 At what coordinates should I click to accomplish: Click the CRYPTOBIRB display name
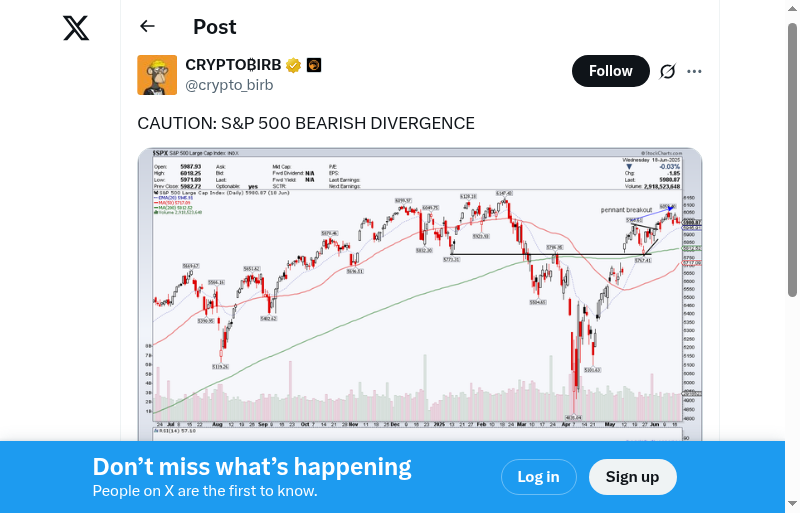233,65
